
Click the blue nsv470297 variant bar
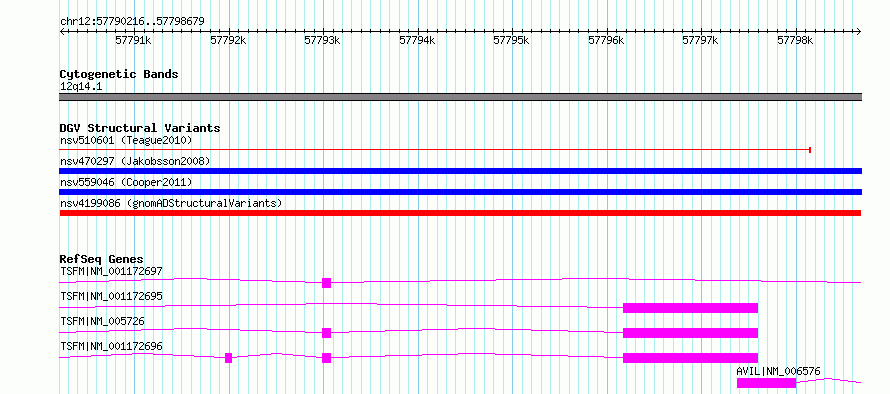[460, 171]
